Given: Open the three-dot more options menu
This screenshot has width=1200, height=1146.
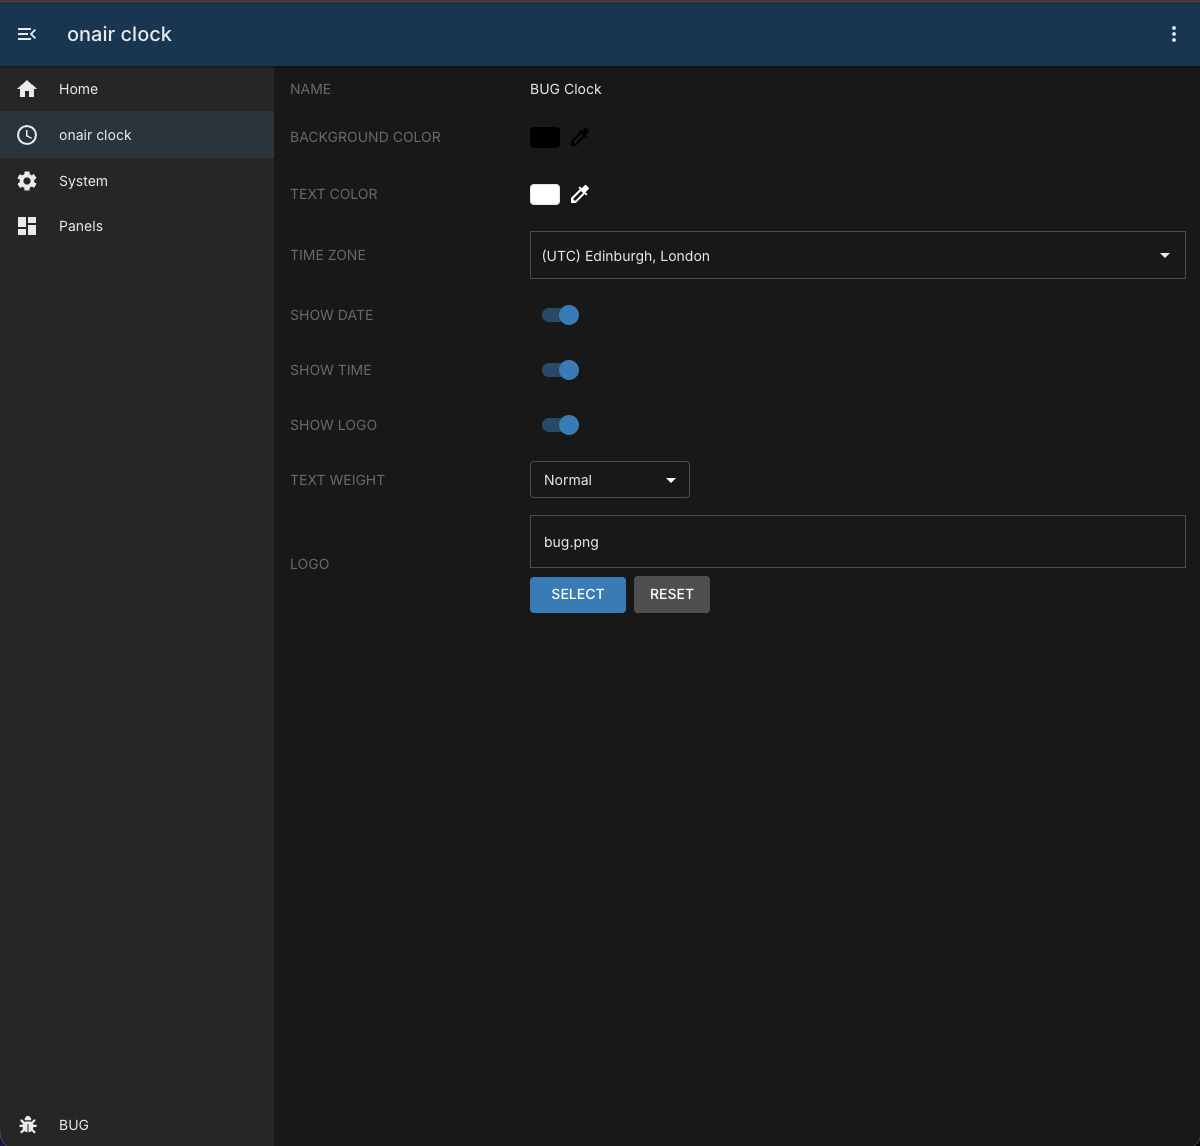Looking at the screenshot, I should click(x=1174, y=34).
